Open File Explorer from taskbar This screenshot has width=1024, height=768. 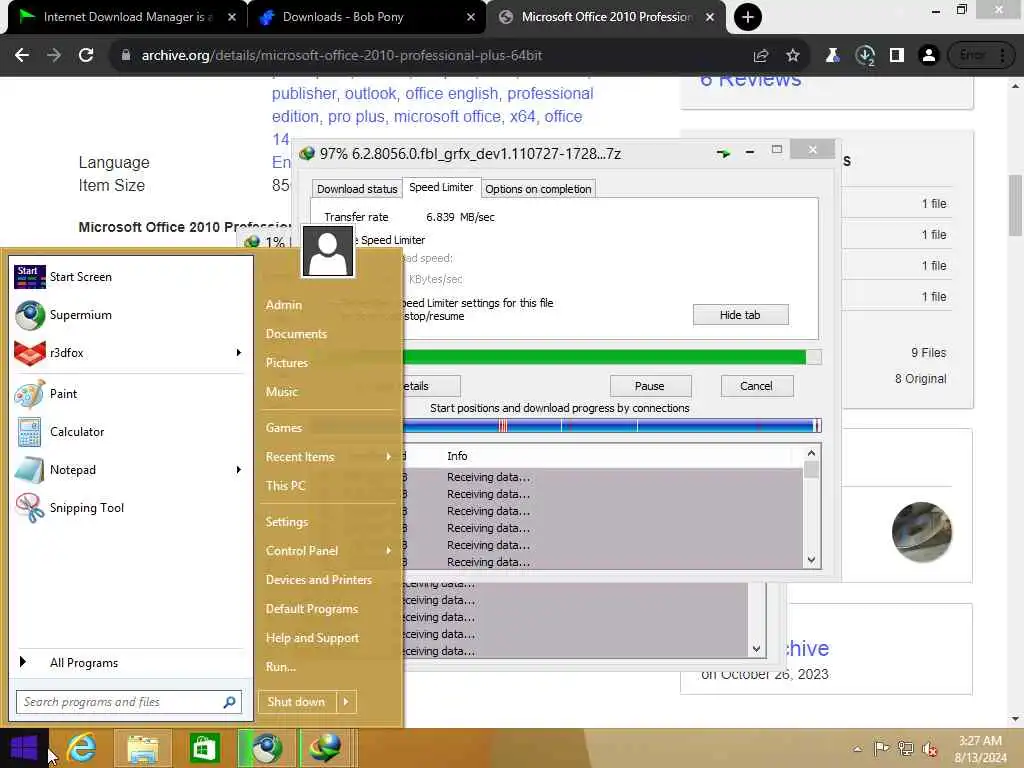click(x=143, y=748)
